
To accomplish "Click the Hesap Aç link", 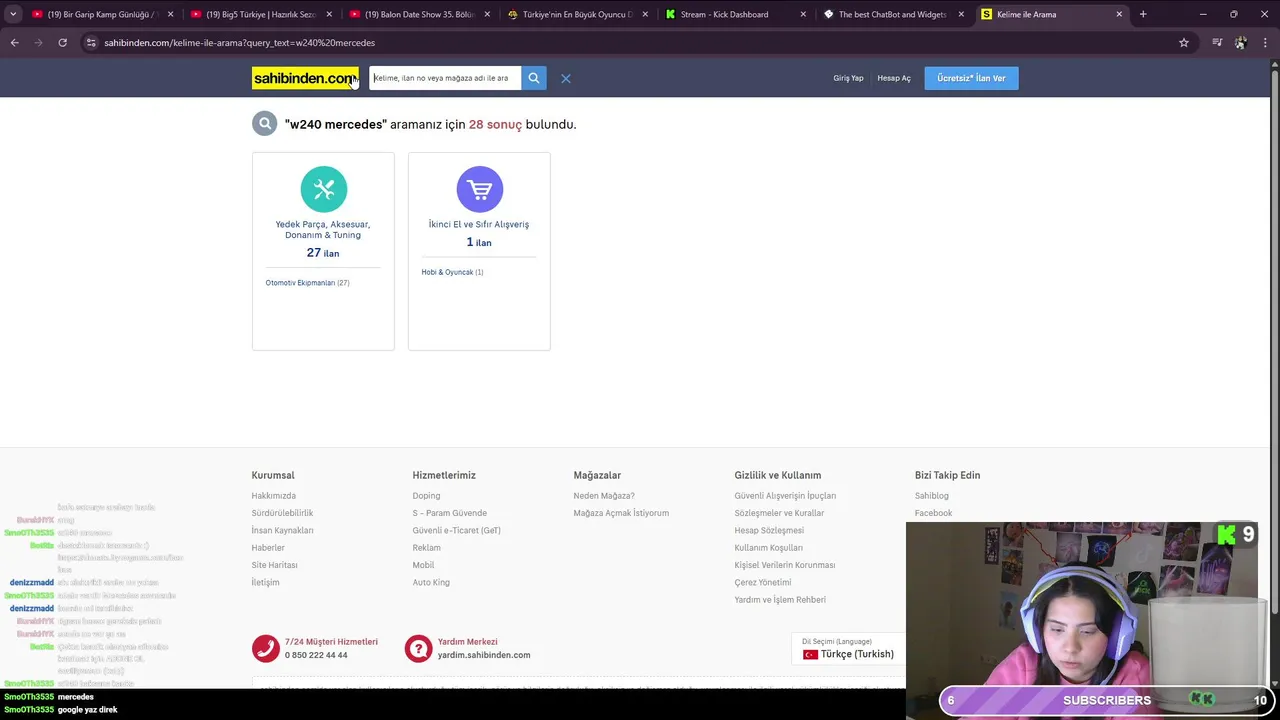I will (x=894, y=78).
